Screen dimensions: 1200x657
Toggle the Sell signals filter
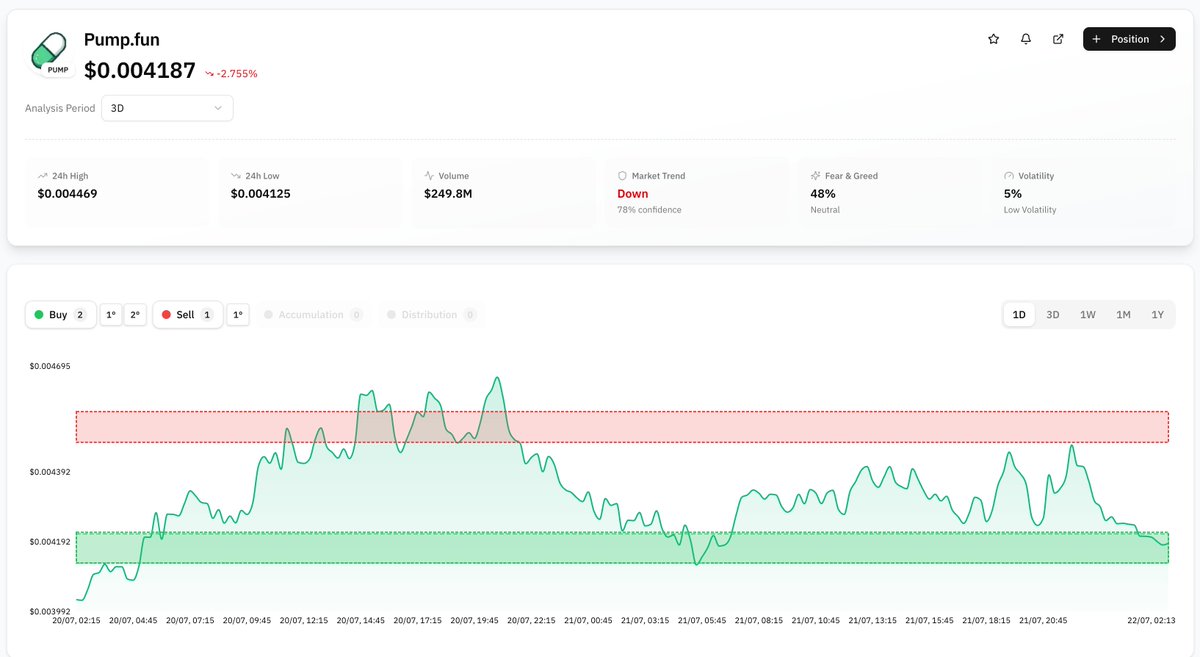(x=188, y=315)
